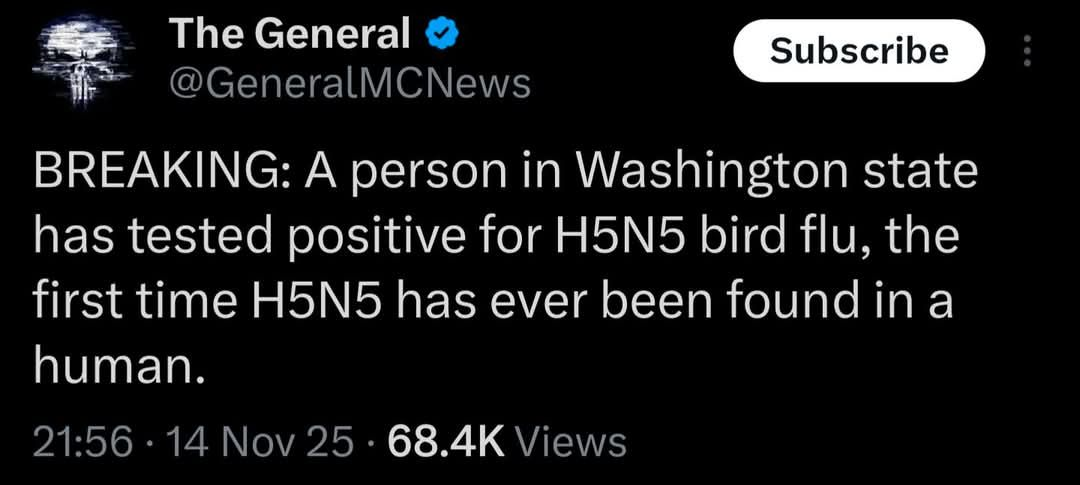Click the Views label

575,440
